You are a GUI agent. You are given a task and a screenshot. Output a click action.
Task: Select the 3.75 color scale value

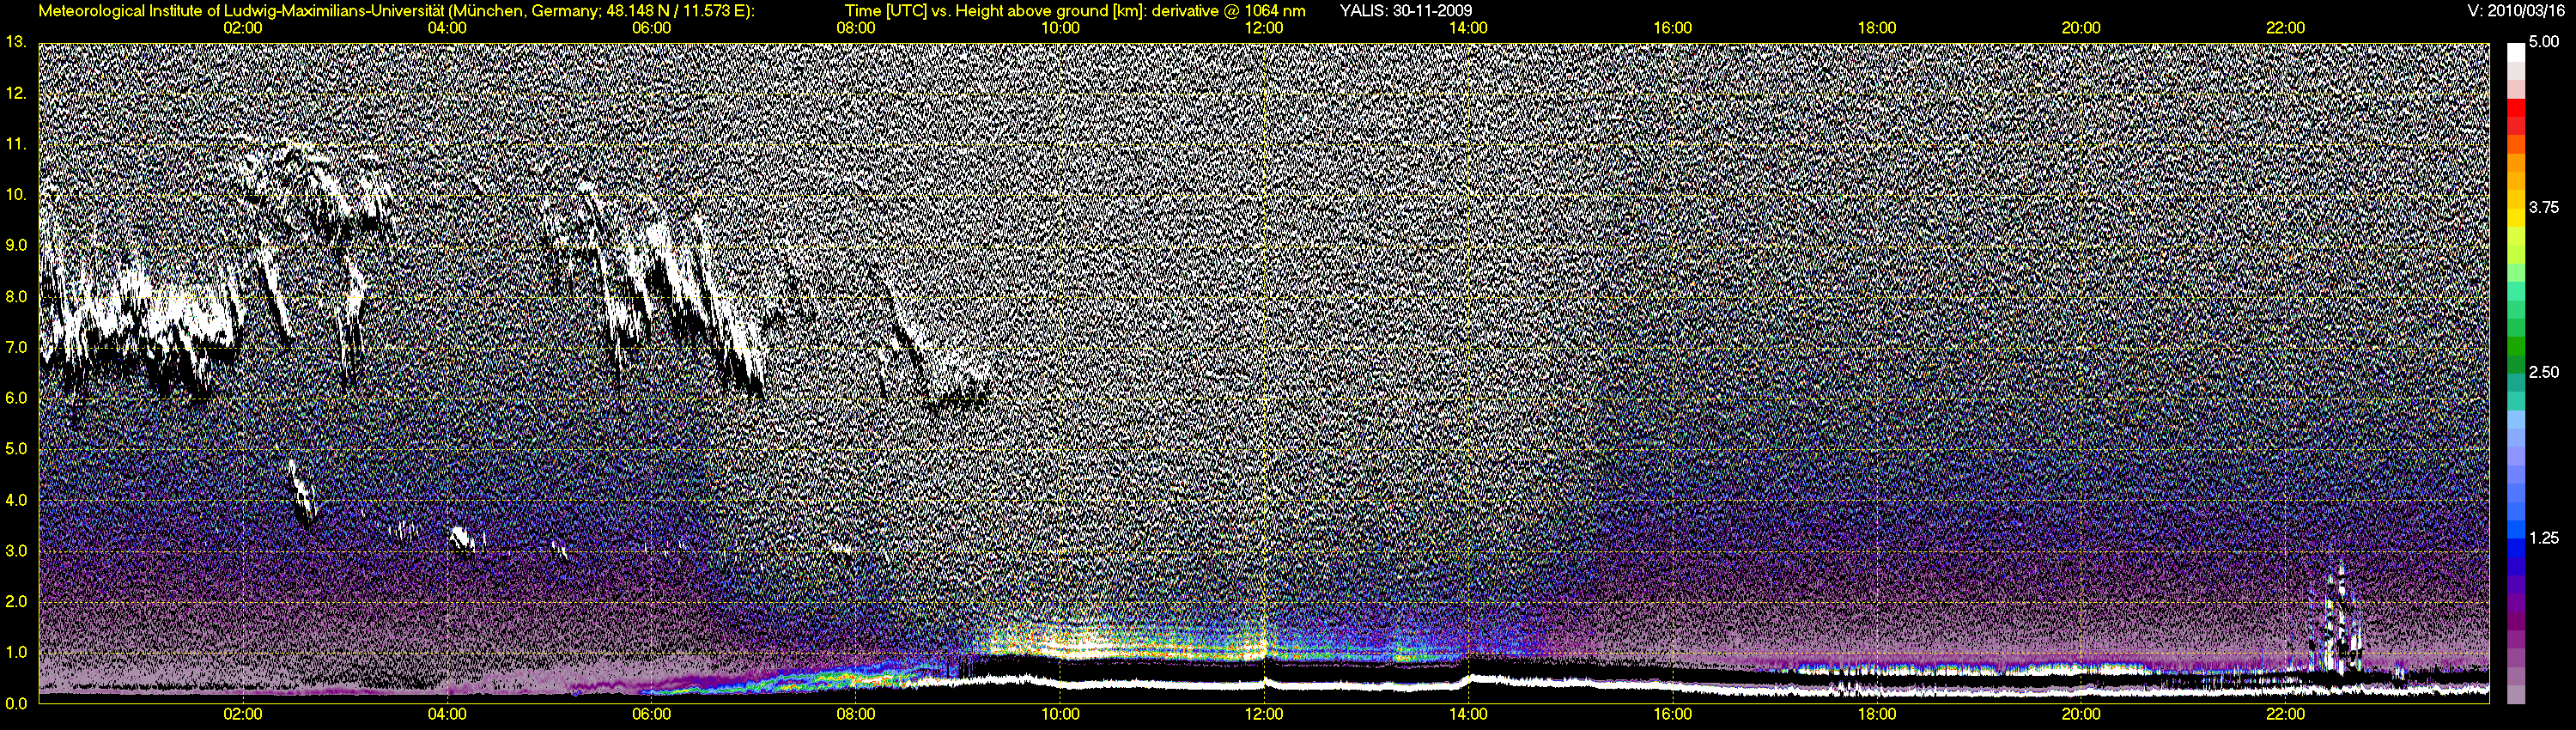click(2544, 207)
